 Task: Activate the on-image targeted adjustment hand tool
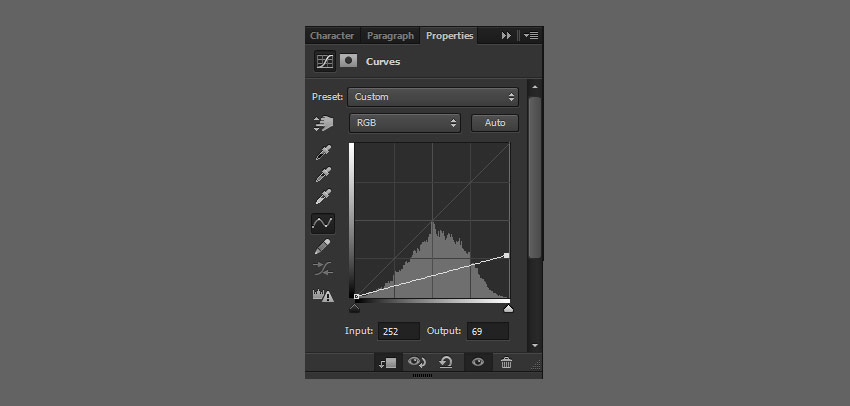[x=324, y=124]
